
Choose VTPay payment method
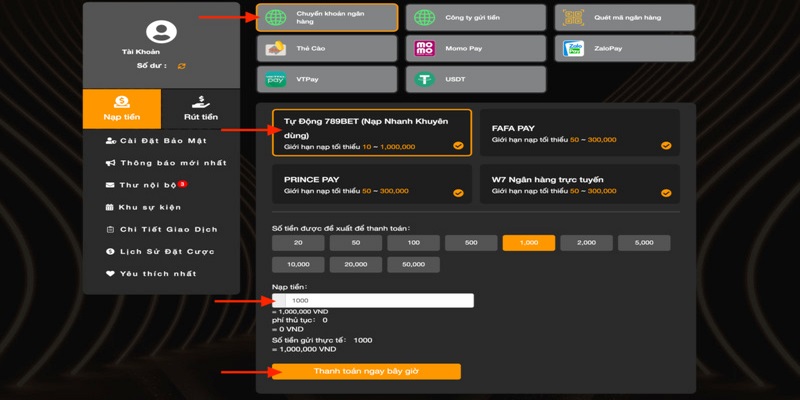tap(327, 79)
